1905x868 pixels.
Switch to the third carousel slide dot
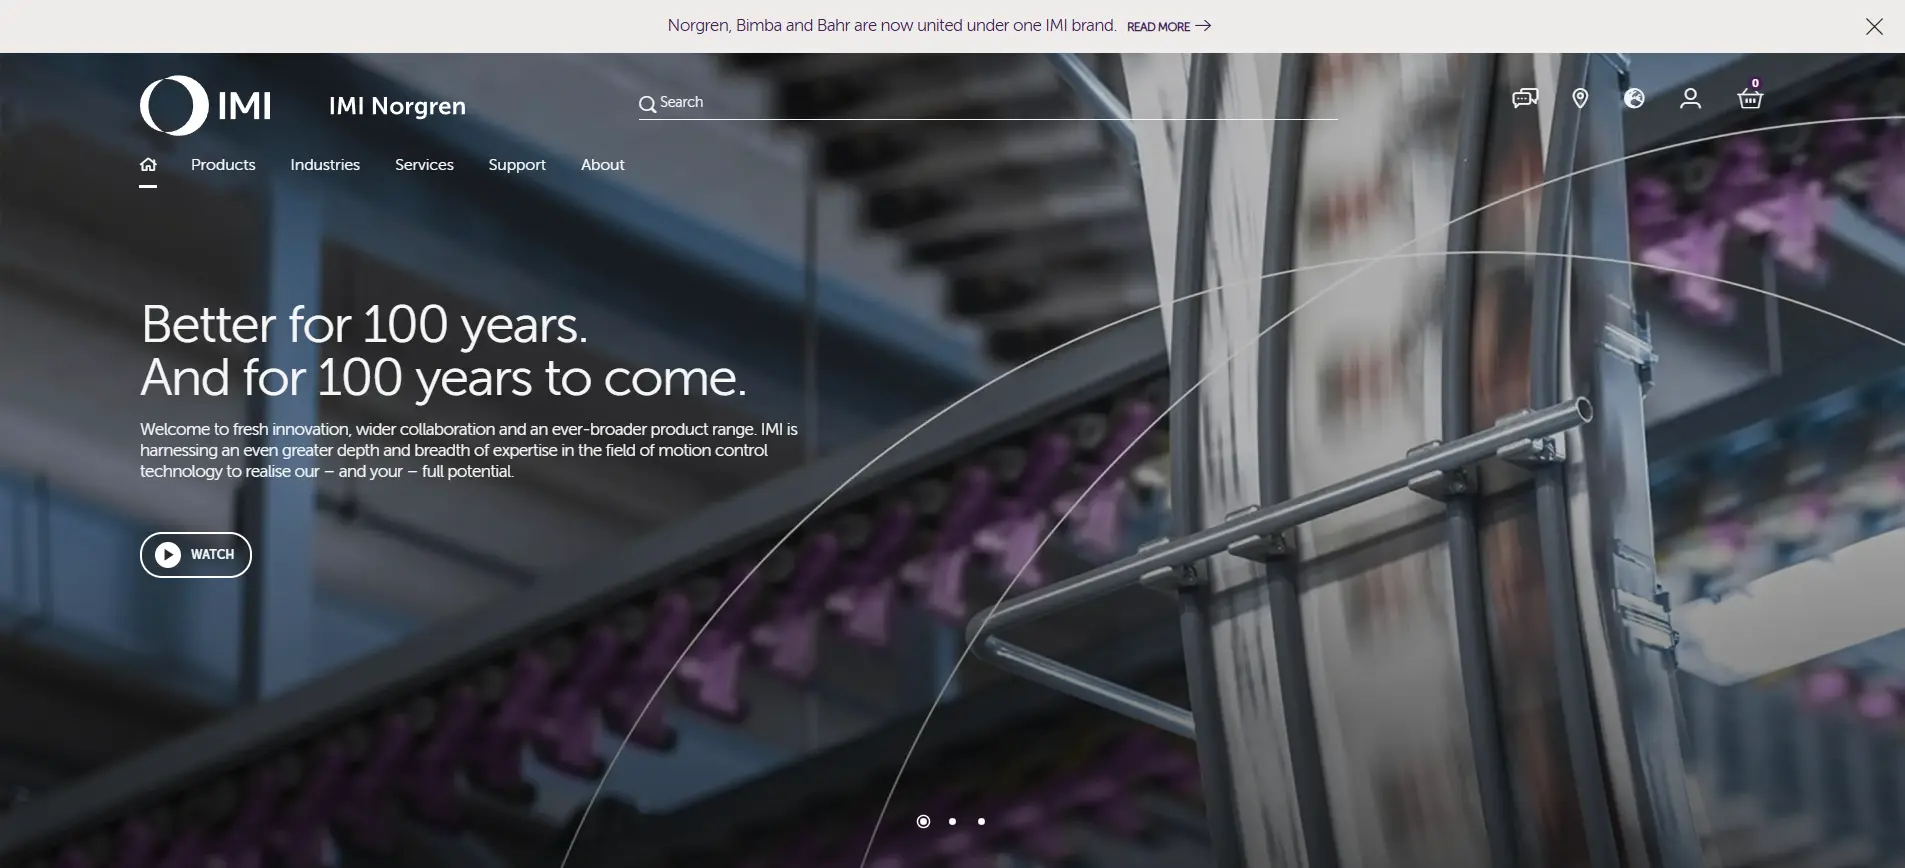(981, 821)
